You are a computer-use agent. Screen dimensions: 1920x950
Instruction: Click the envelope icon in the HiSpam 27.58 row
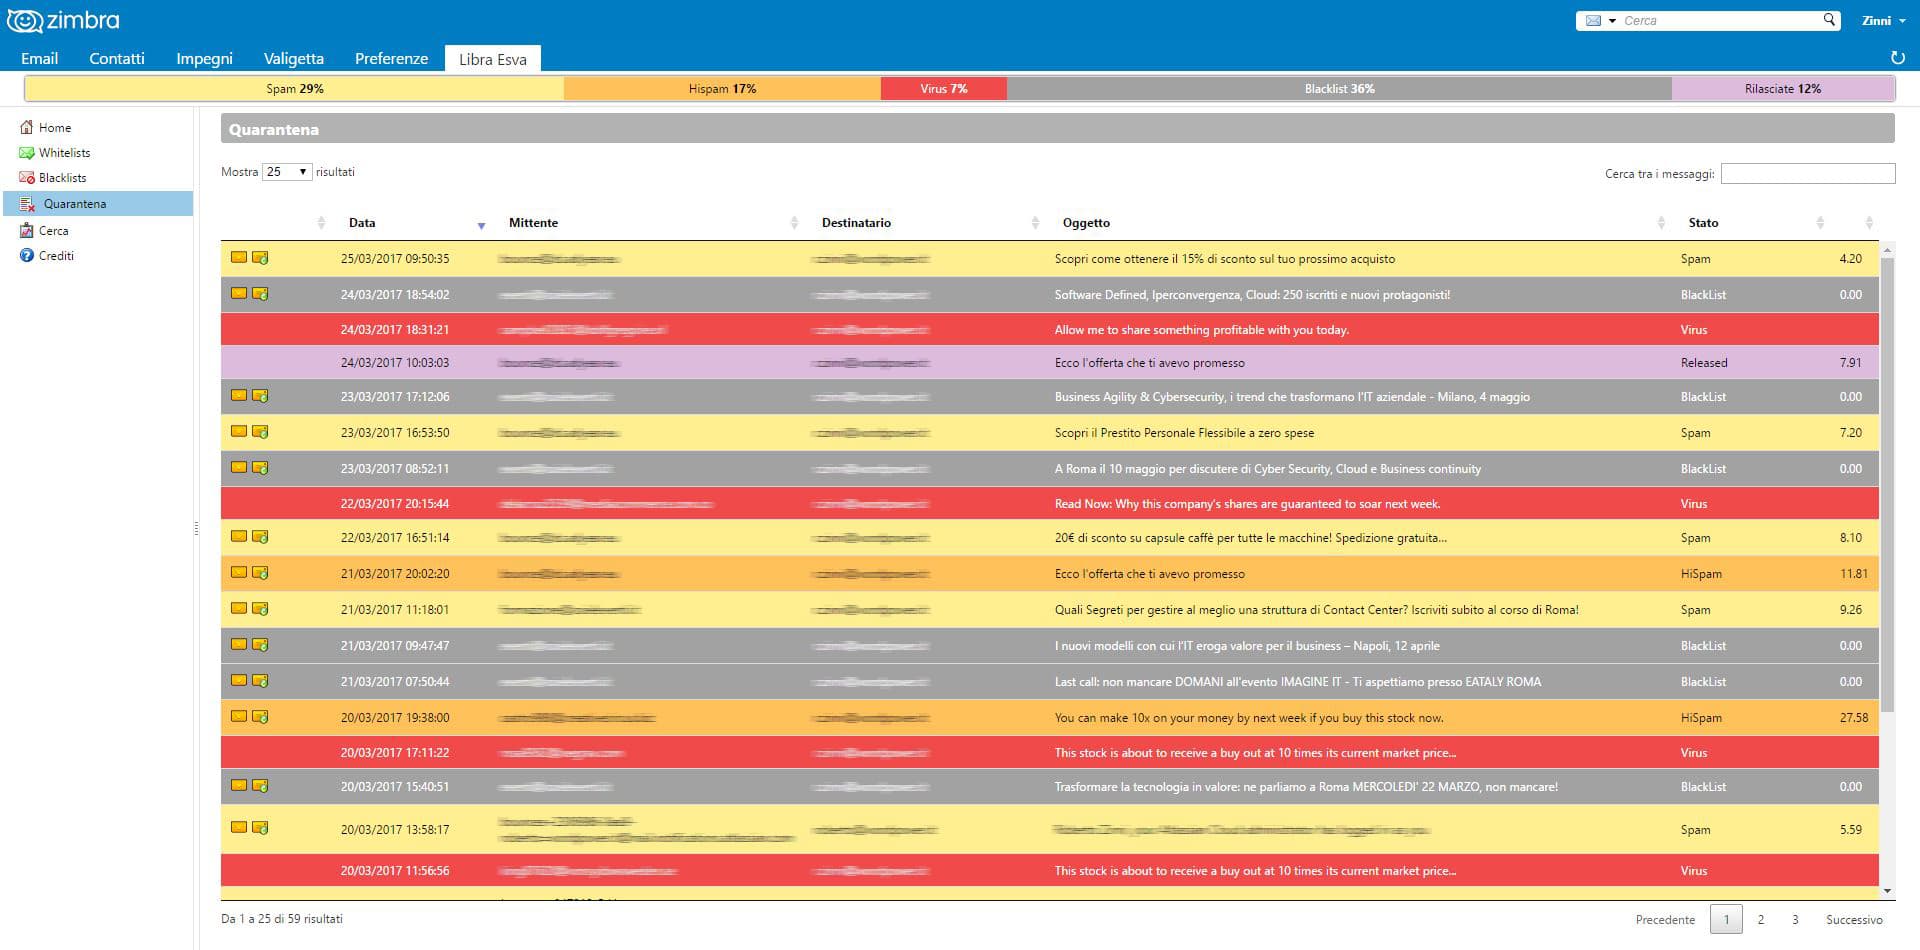[239, 716]
